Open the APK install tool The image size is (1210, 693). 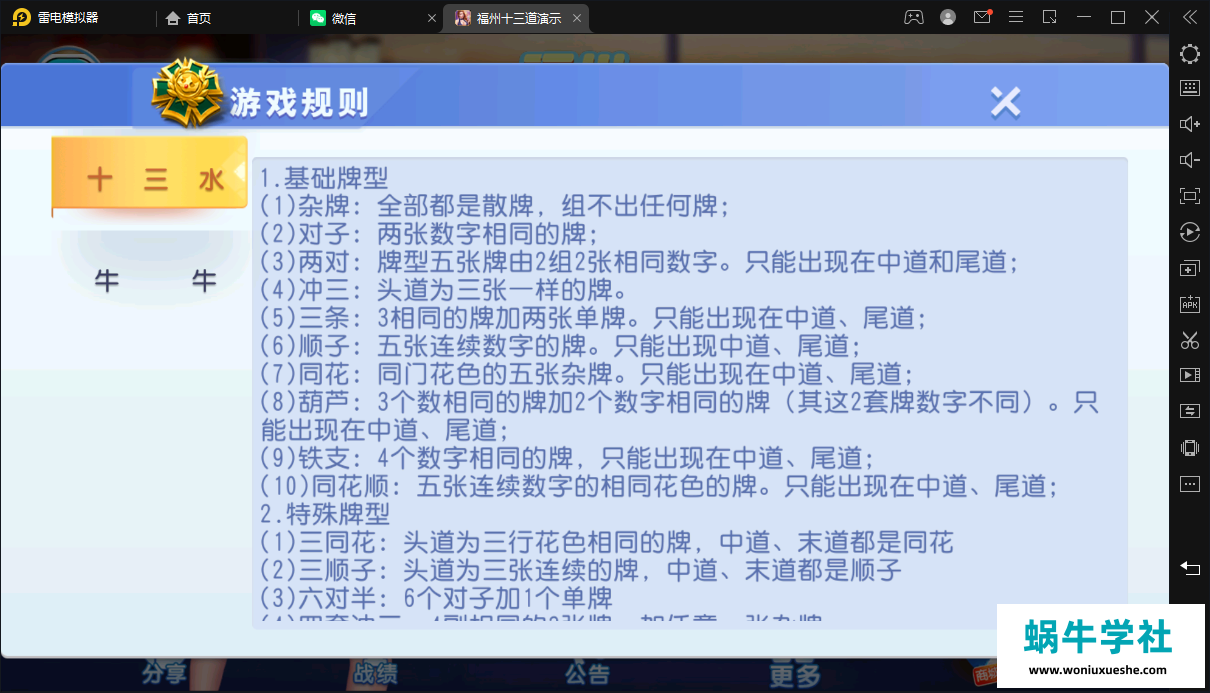(1189, 303)
